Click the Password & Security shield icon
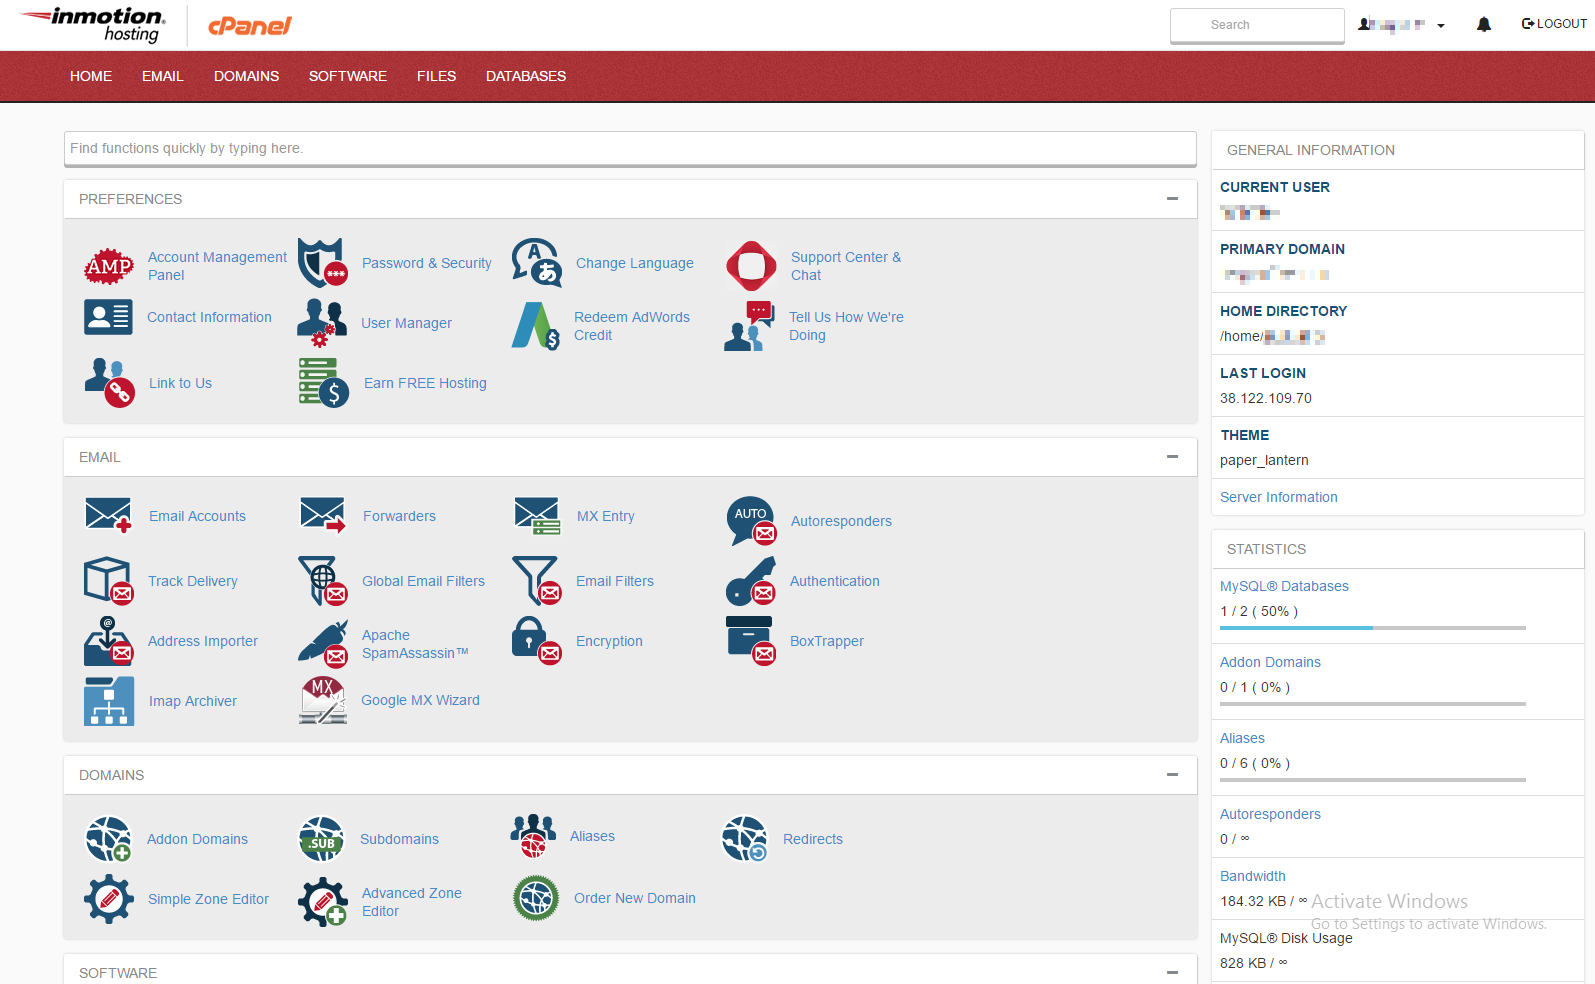The width and height of the screenshot is (1595, 984). [x=322, y=263]
